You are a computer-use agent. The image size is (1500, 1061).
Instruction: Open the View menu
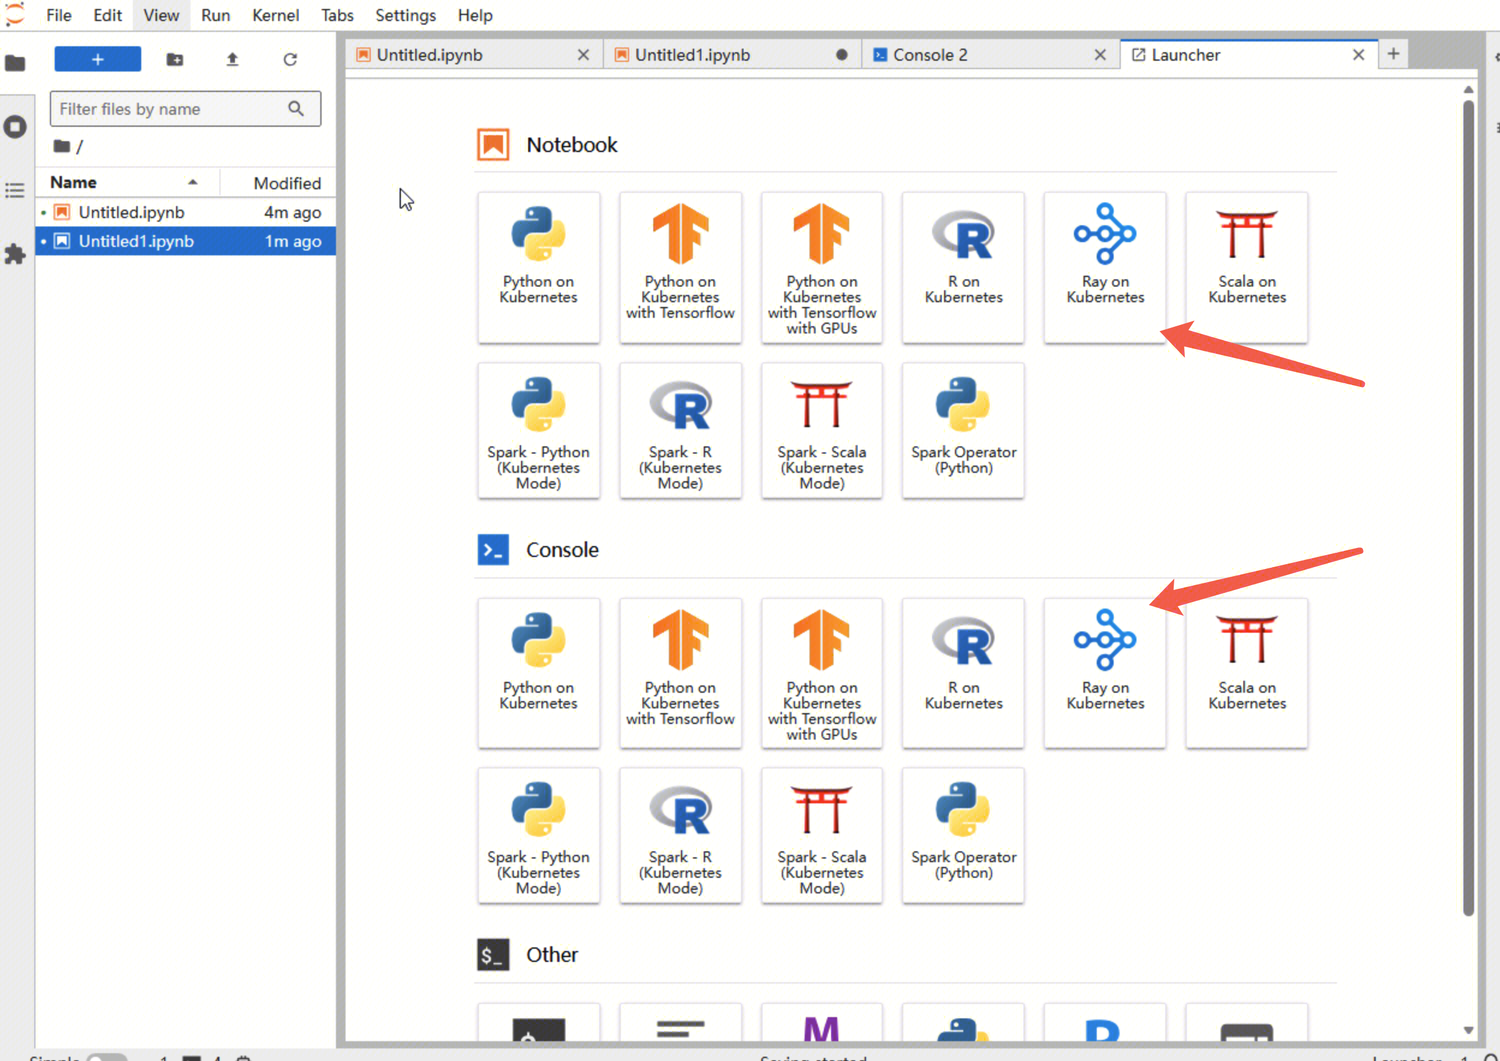click(x=161, y=15)
